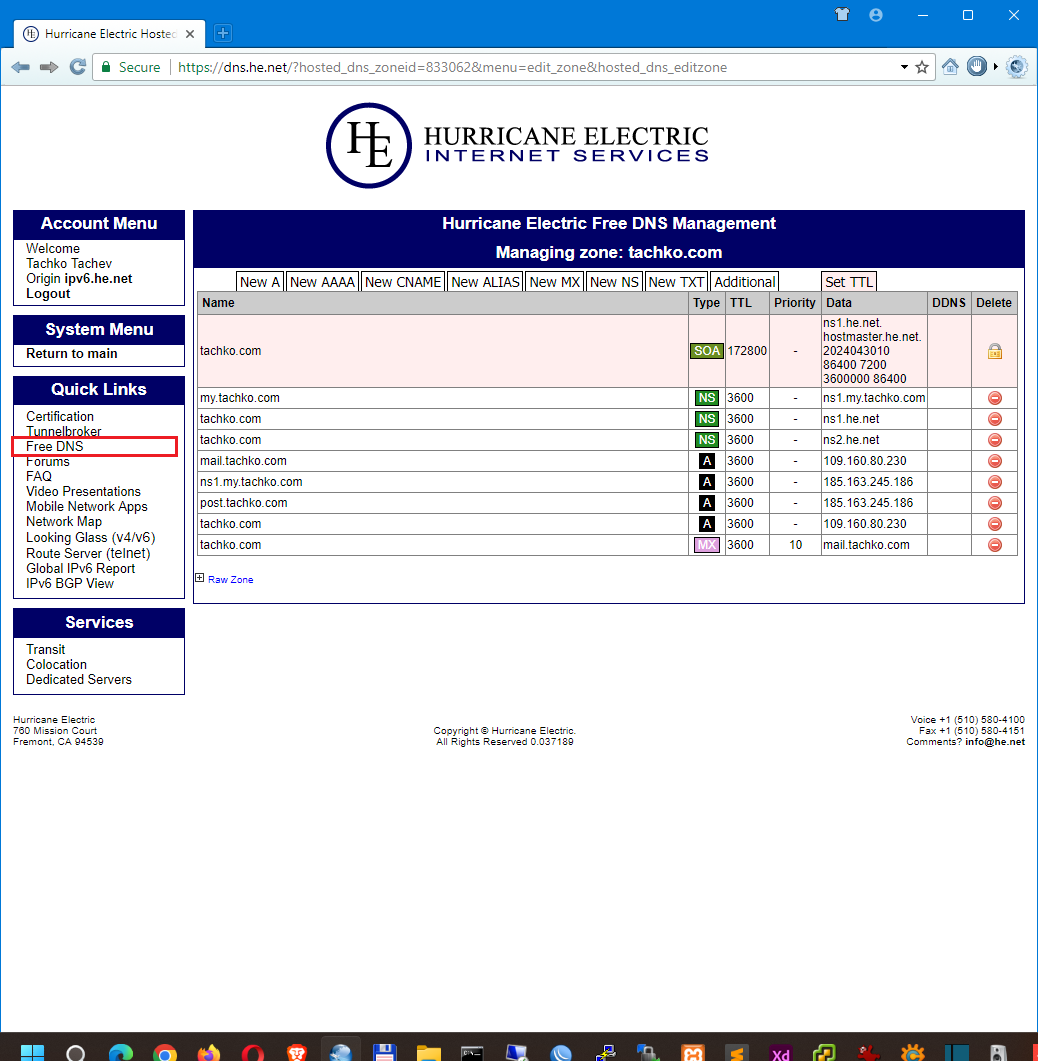Open the Mobile Network Apps link
The image size is (1038, 1061).
coord(87,506)
